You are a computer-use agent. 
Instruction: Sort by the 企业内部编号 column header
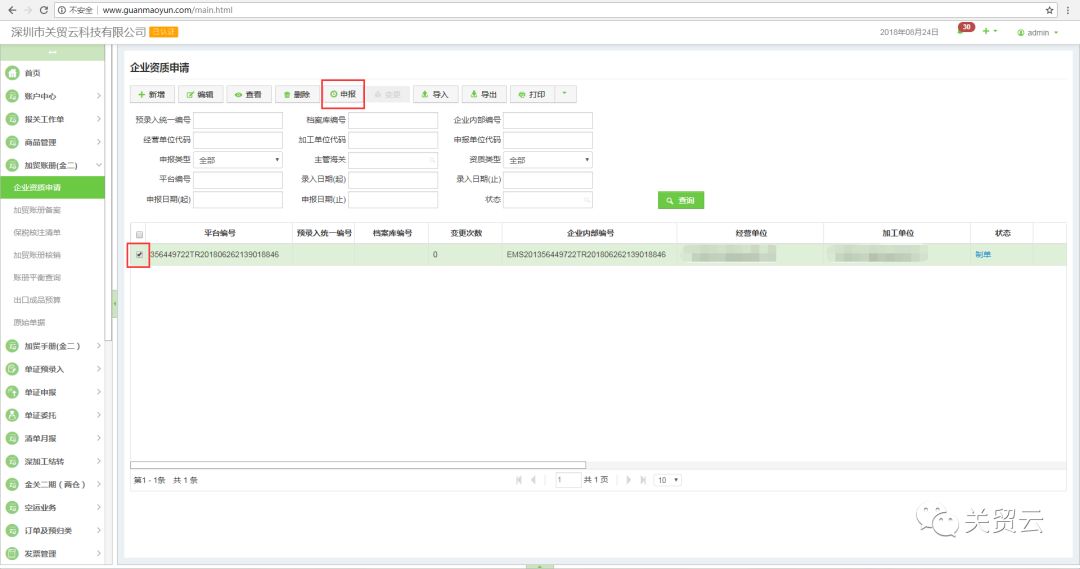coord(590,233)
